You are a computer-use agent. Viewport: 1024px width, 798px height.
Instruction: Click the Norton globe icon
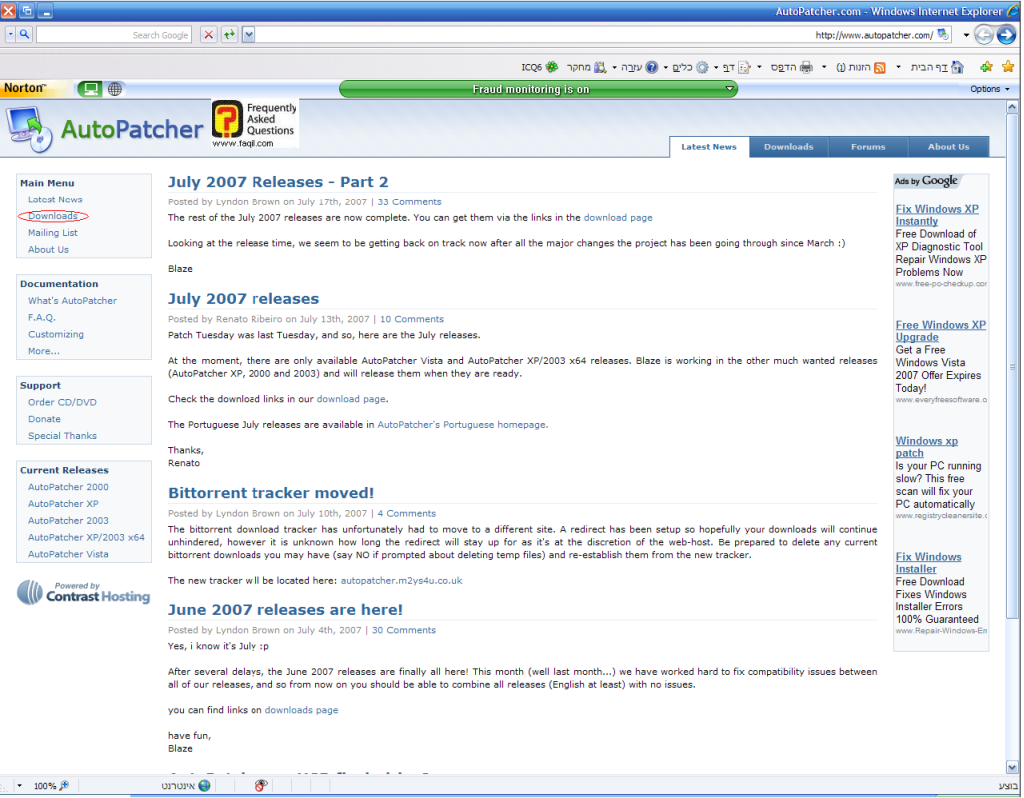(x=115, y=89)
